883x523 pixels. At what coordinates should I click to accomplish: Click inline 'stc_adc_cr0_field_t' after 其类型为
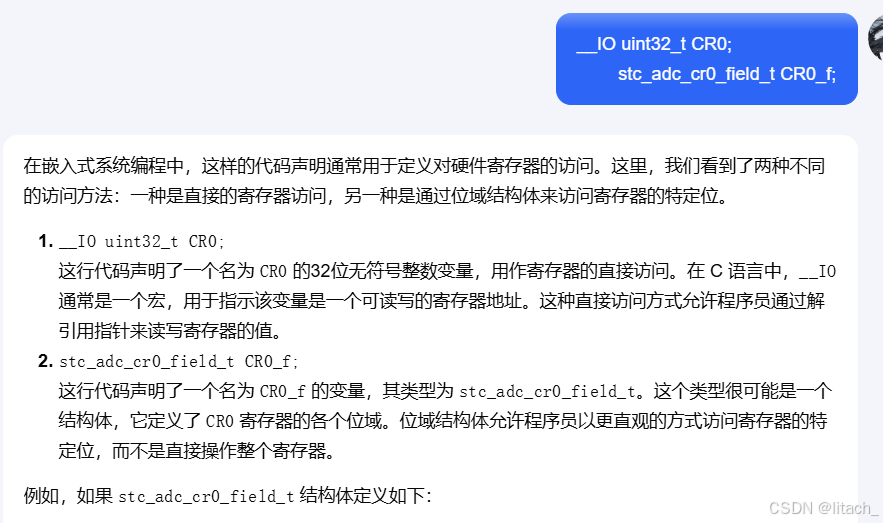pos(547,391)
